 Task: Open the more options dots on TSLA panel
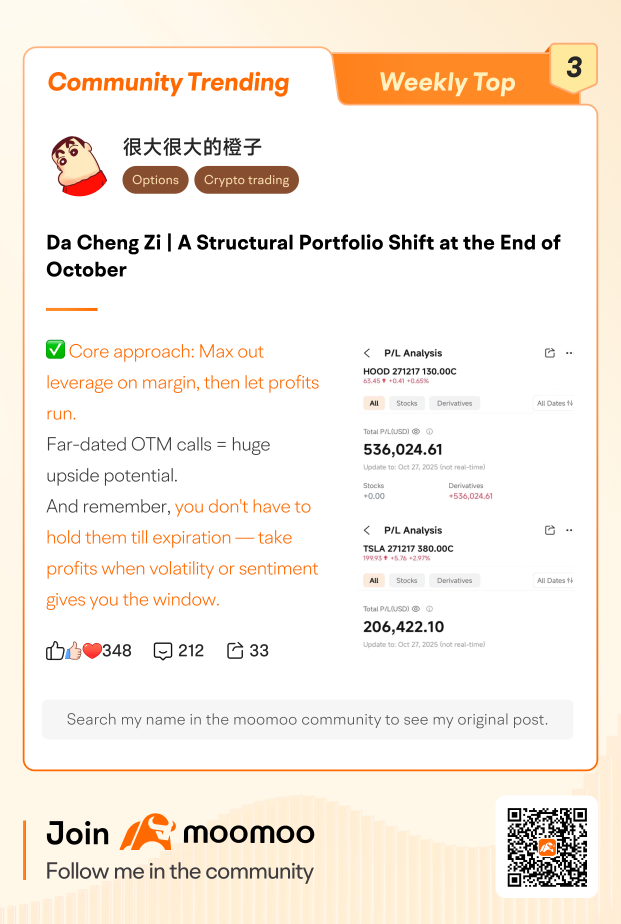pos(569,530)
